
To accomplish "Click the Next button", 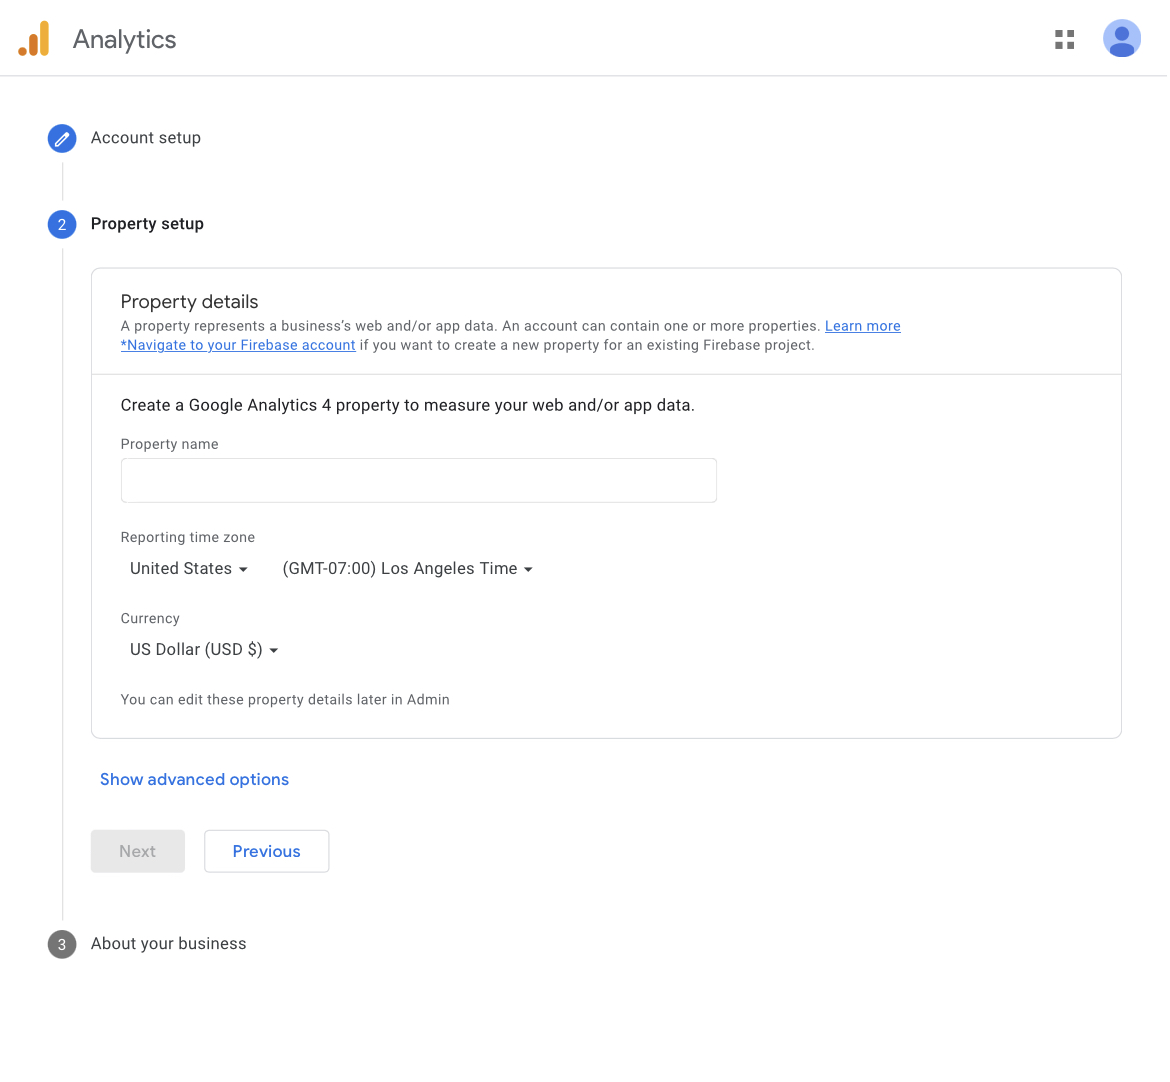I will [138, 851].
